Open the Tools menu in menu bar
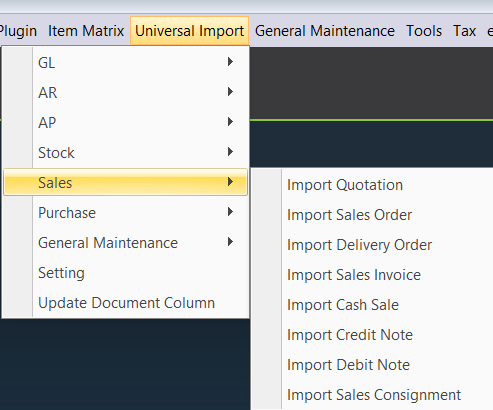Screen dimensions: 493x410 (x=424, y=31)
